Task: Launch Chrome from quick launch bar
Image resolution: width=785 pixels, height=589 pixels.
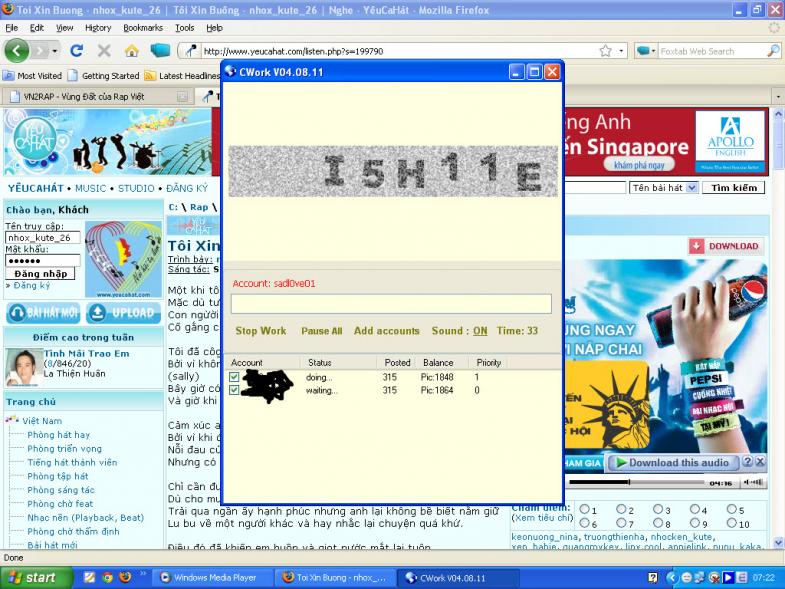Action: [x=107, y=577]
